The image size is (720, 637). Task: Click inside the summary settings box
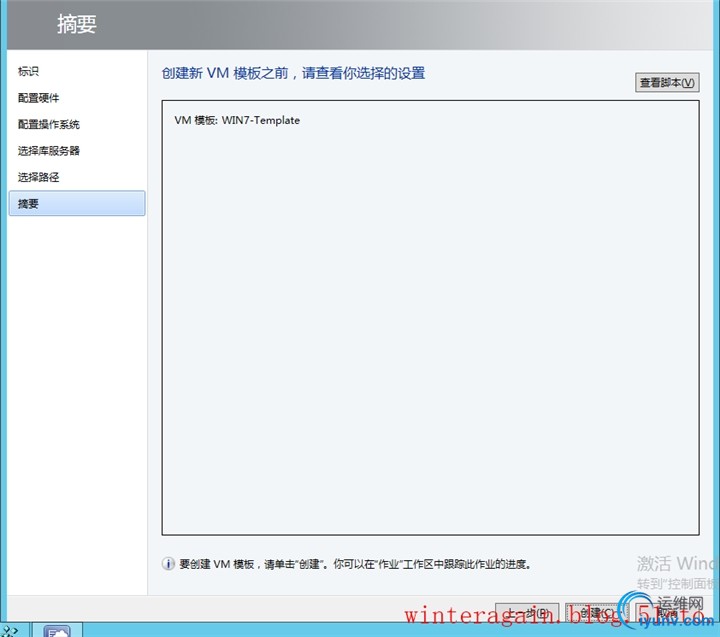click(x=430, y=318)
